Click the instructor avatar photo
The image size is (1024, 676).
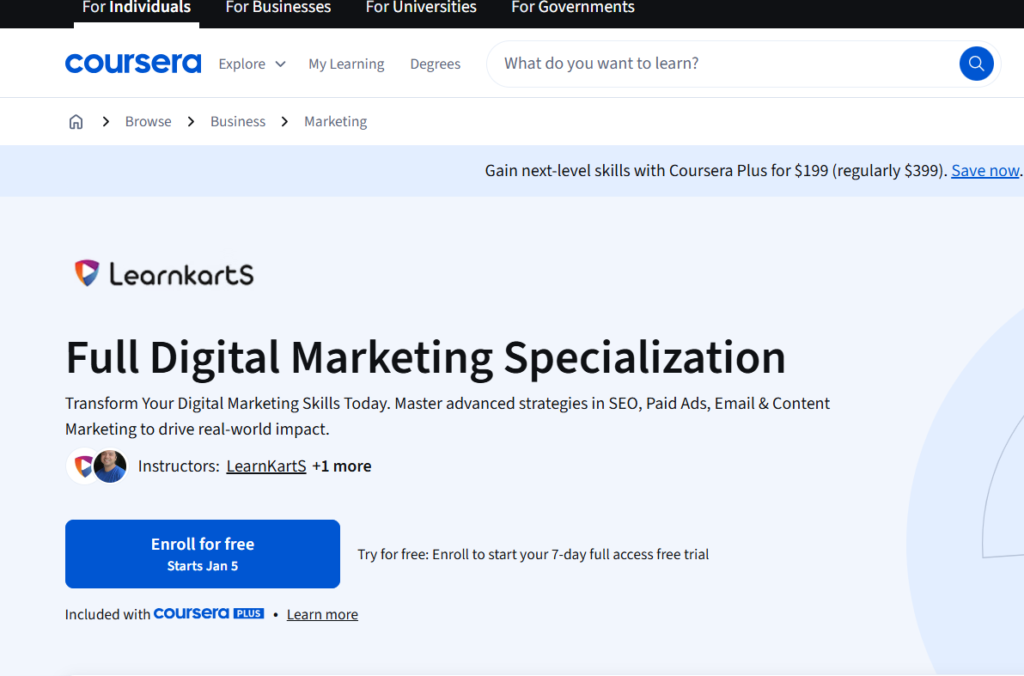tap(109, 466)
